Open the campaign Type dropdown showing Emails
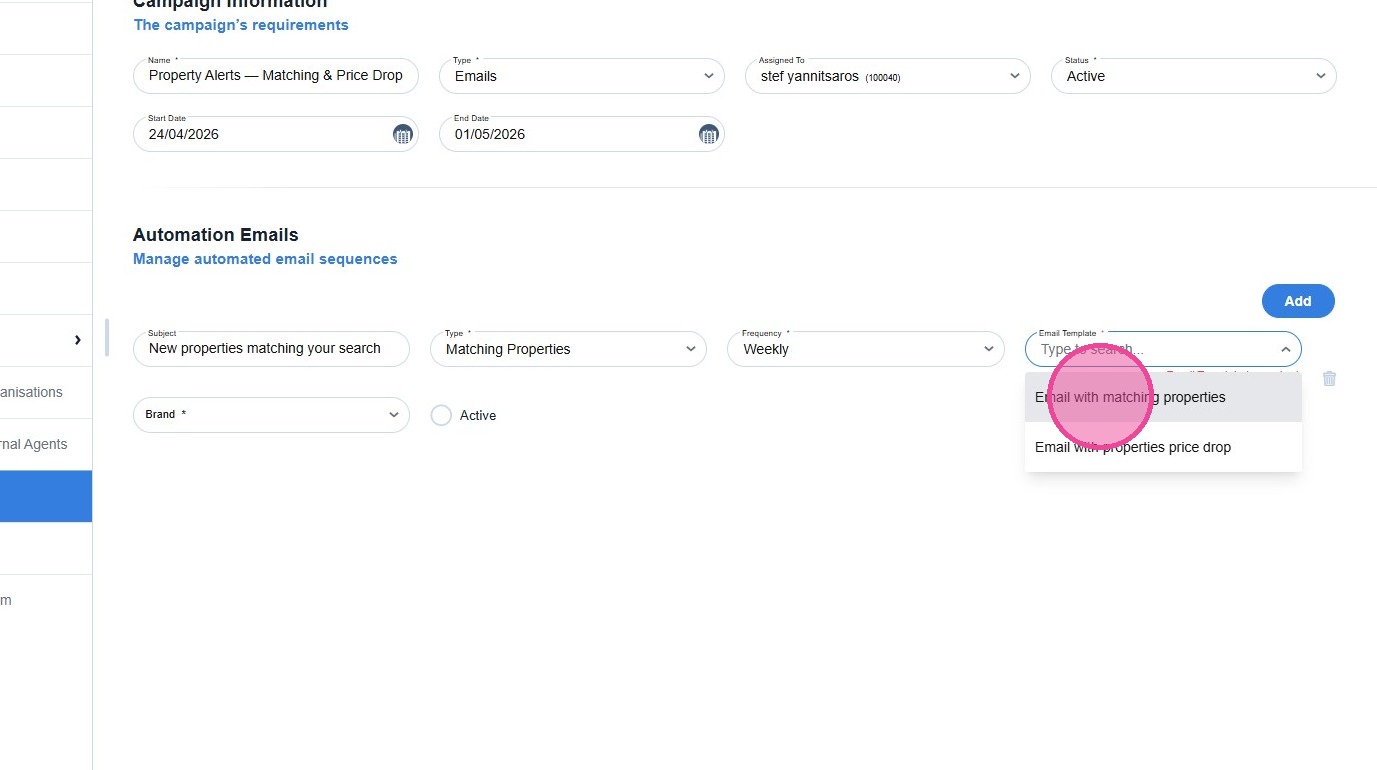Viewport: 1377px width, 770px height. [582, 76]
